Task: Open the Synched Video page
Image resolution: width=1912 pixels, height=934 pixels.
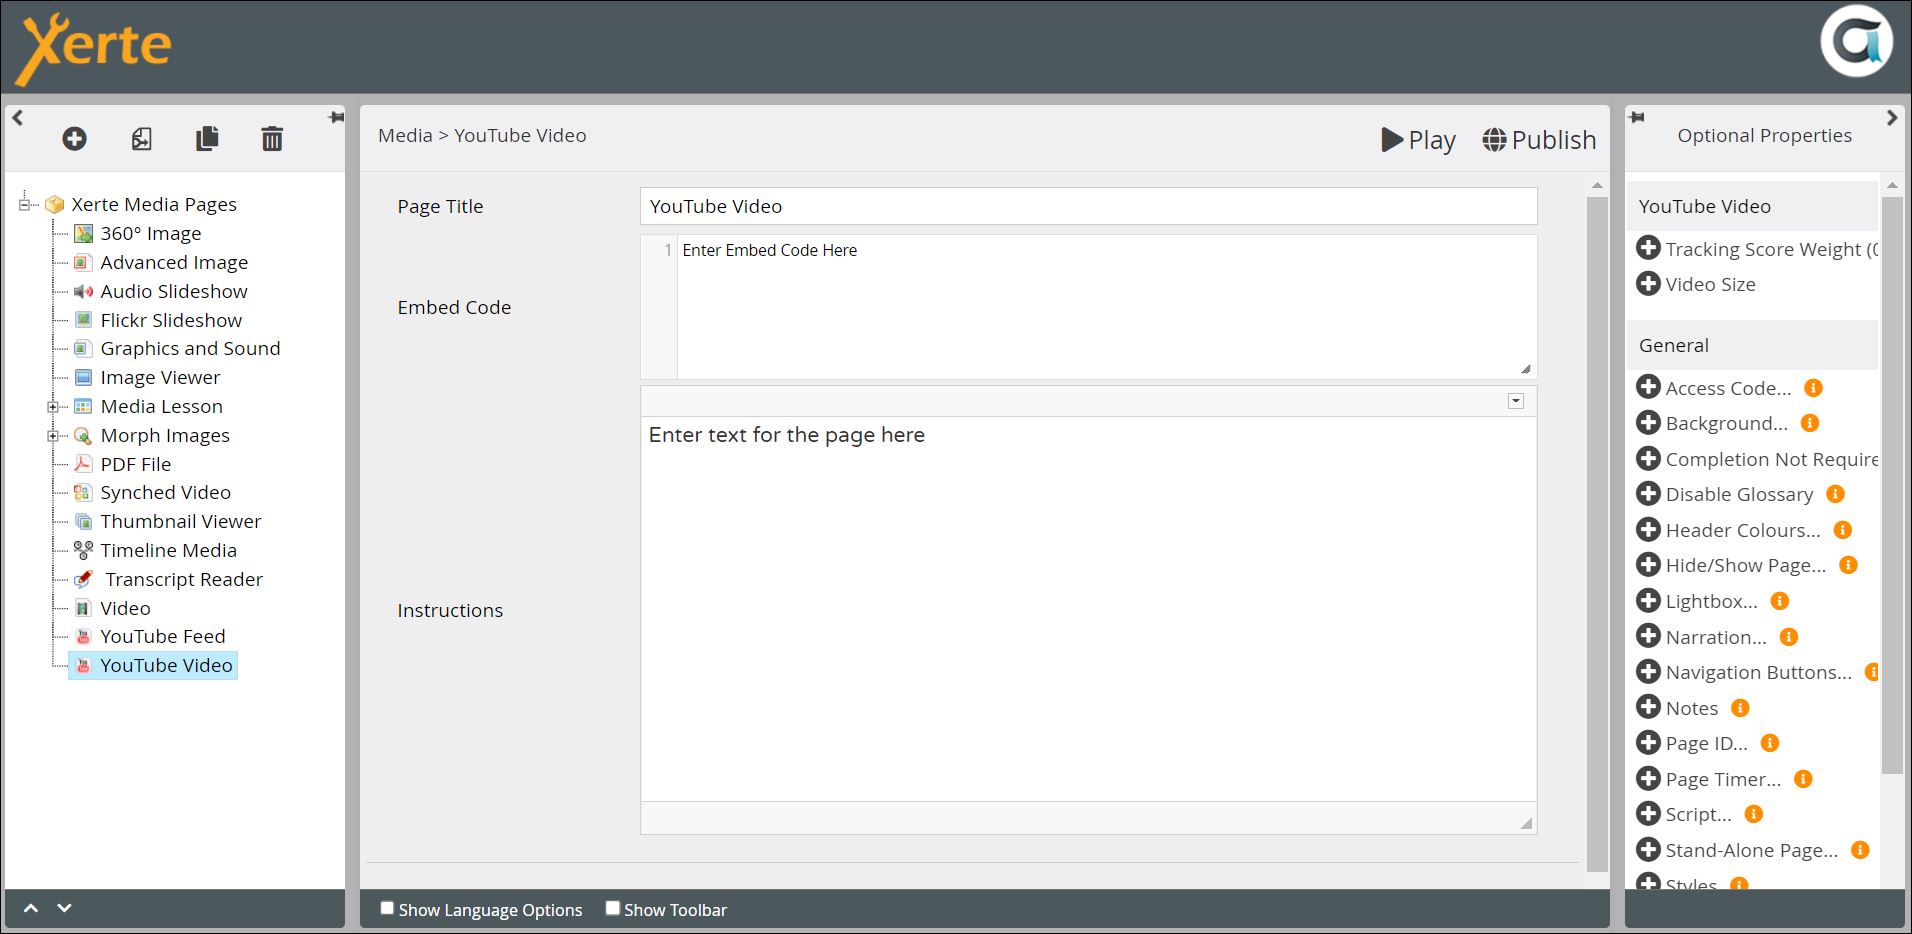Action: [165, 492]
